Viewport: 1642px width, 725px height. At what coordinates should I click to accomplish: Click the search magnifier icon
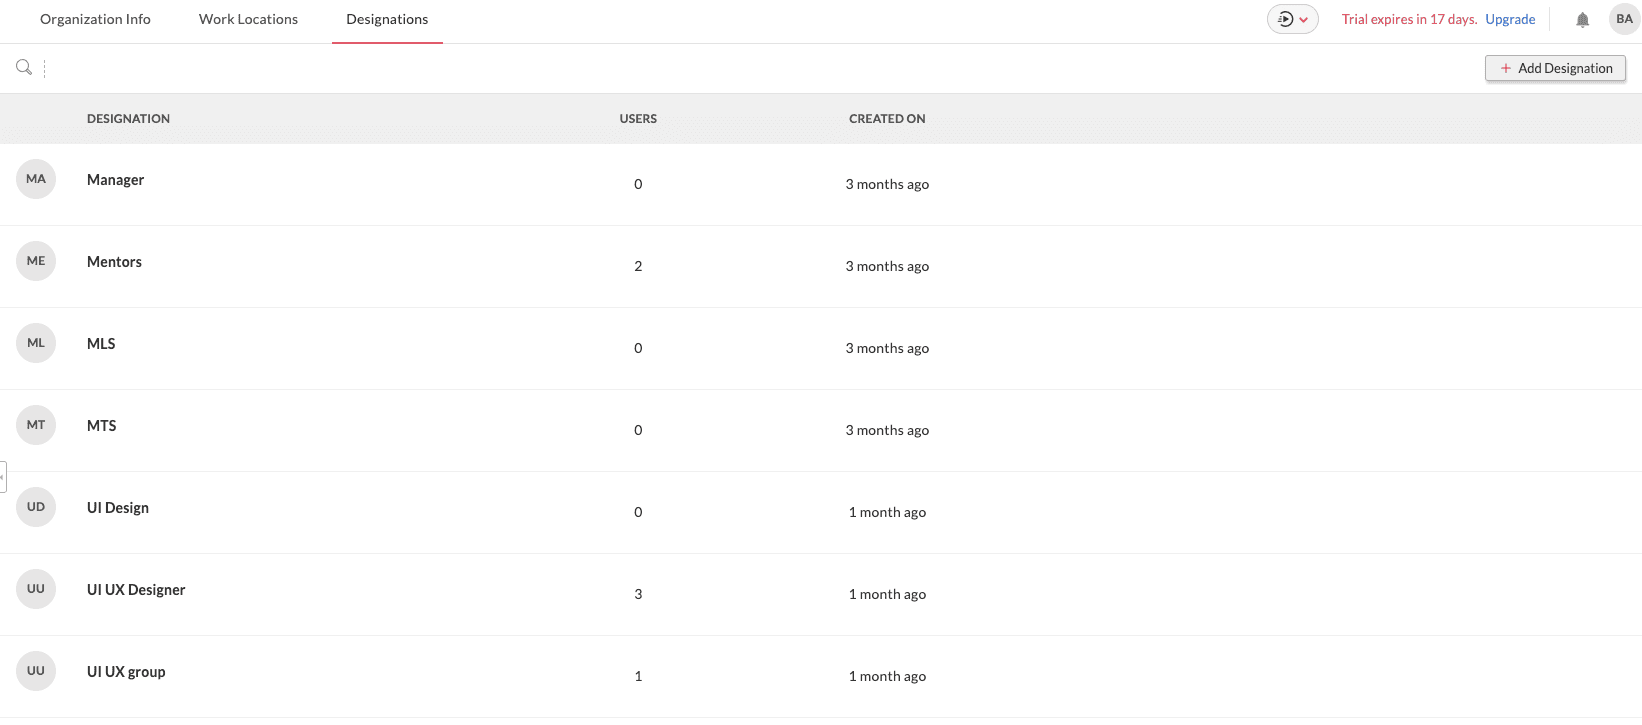[x=24, y=68]
